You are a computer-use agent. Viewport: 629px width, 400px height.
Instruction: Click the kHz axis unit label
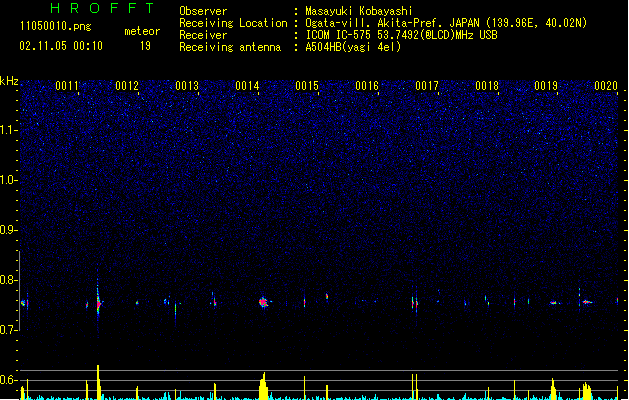(x=9, y=81)
